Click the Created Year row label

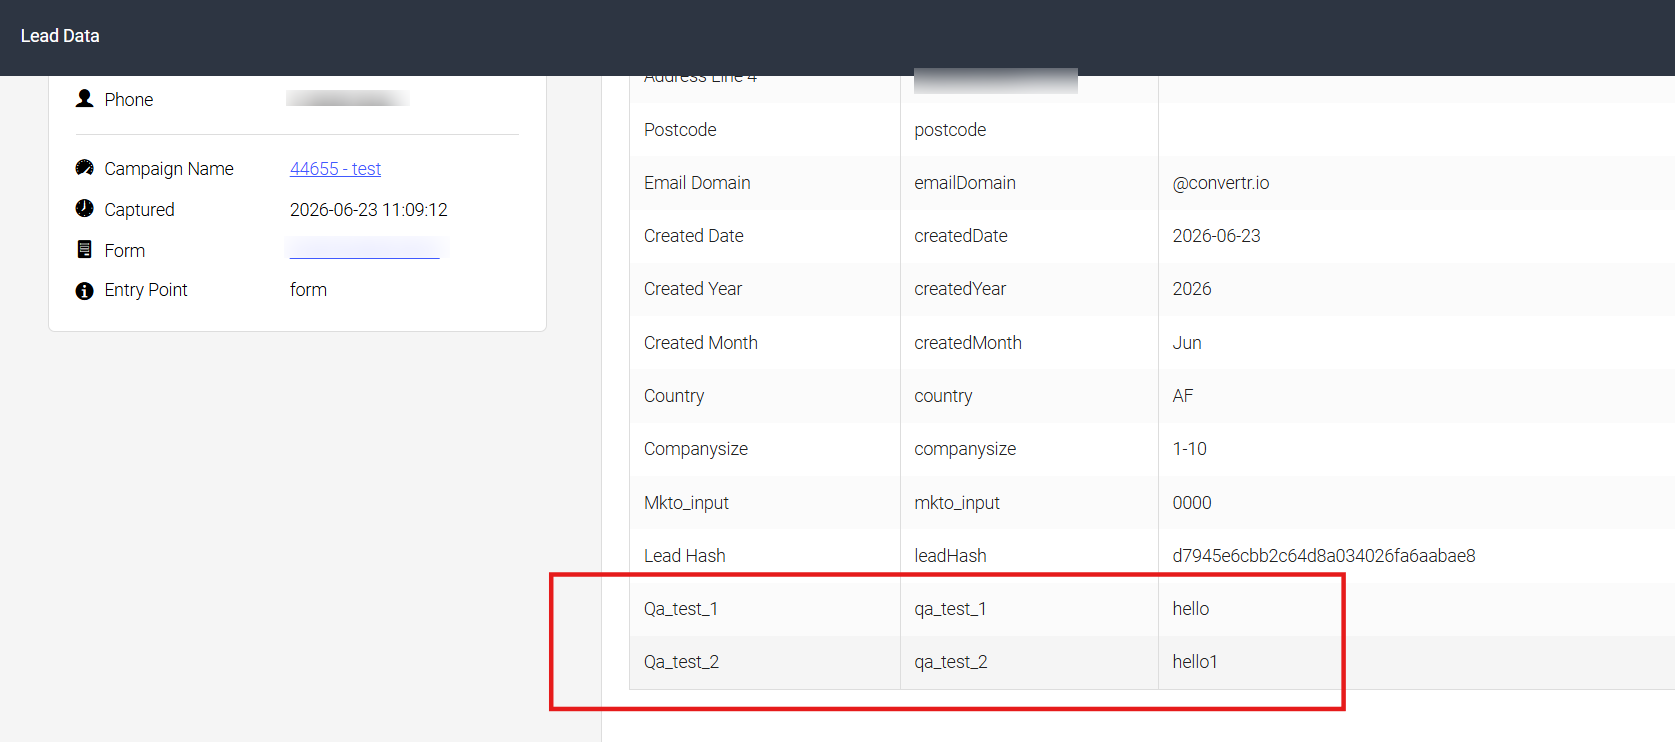tap(693, 289)
